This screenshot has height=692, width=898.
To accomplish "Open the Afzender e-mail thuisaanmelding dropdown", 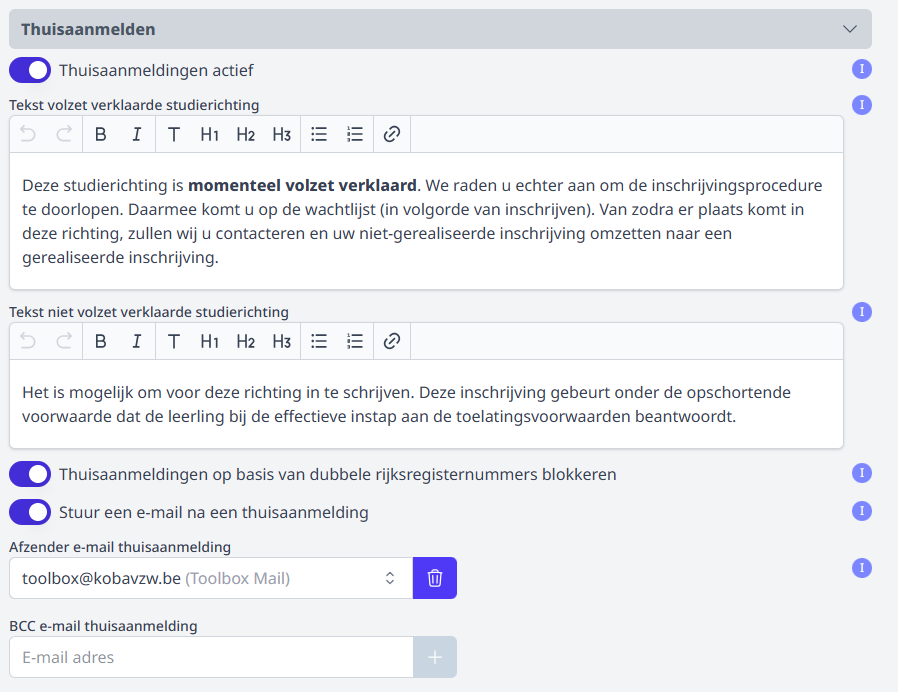I will tap(210, 578).
